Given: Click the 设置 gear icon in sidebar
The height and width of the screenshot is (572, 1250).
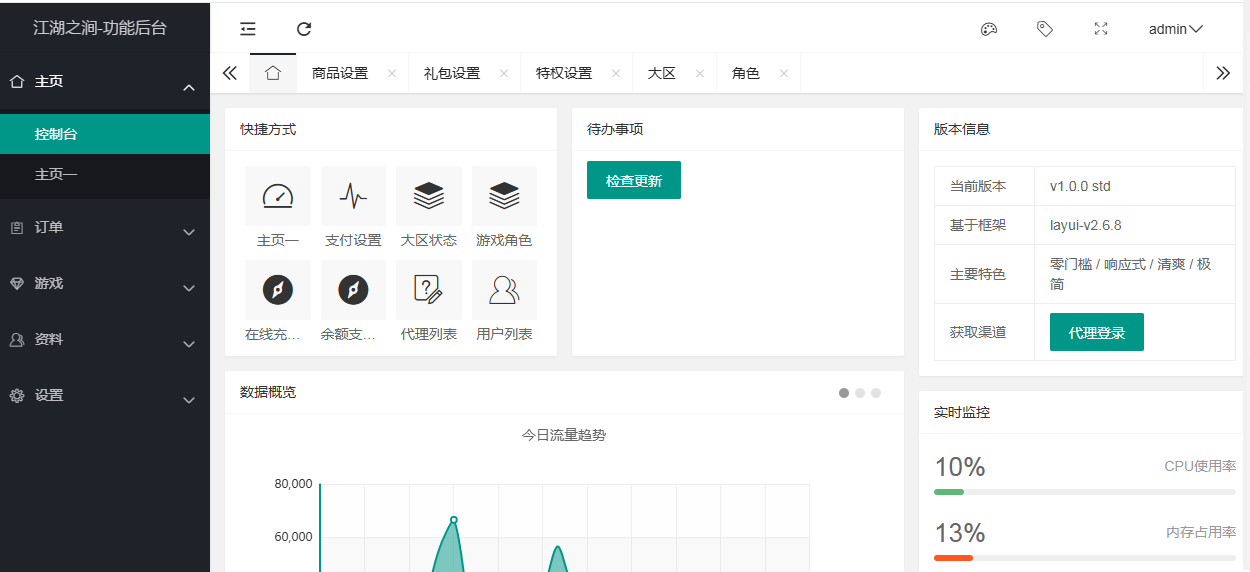Looking at the screenshot, I should pos(17,396).
